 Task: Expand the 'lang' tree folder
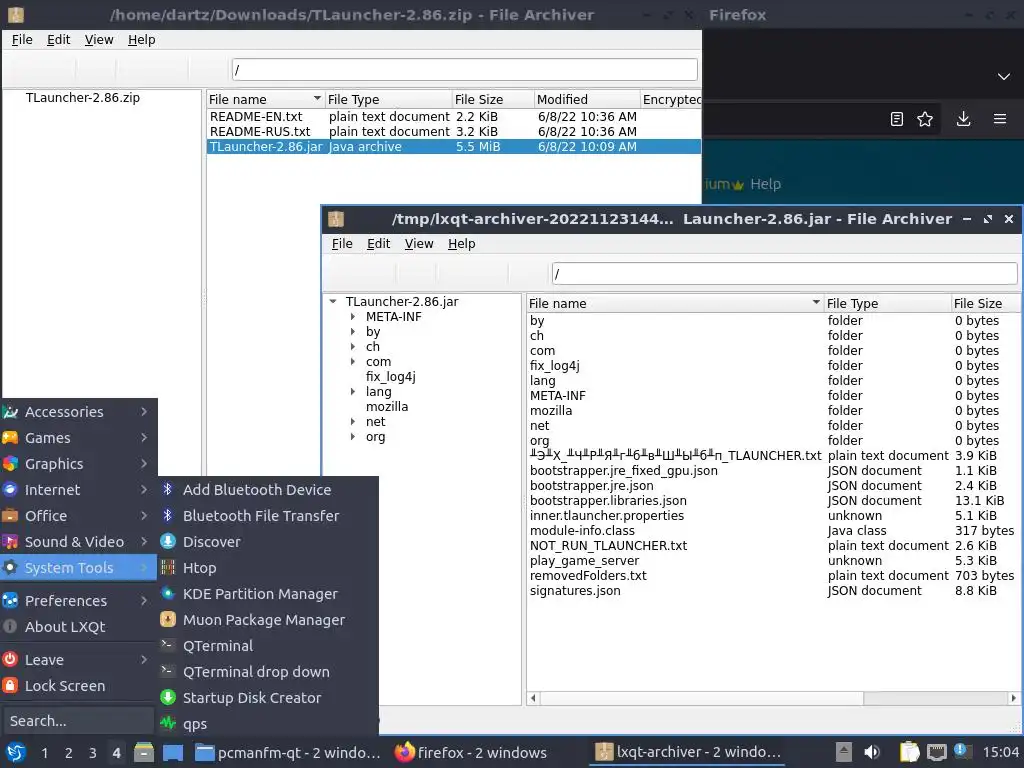(353, 392)
